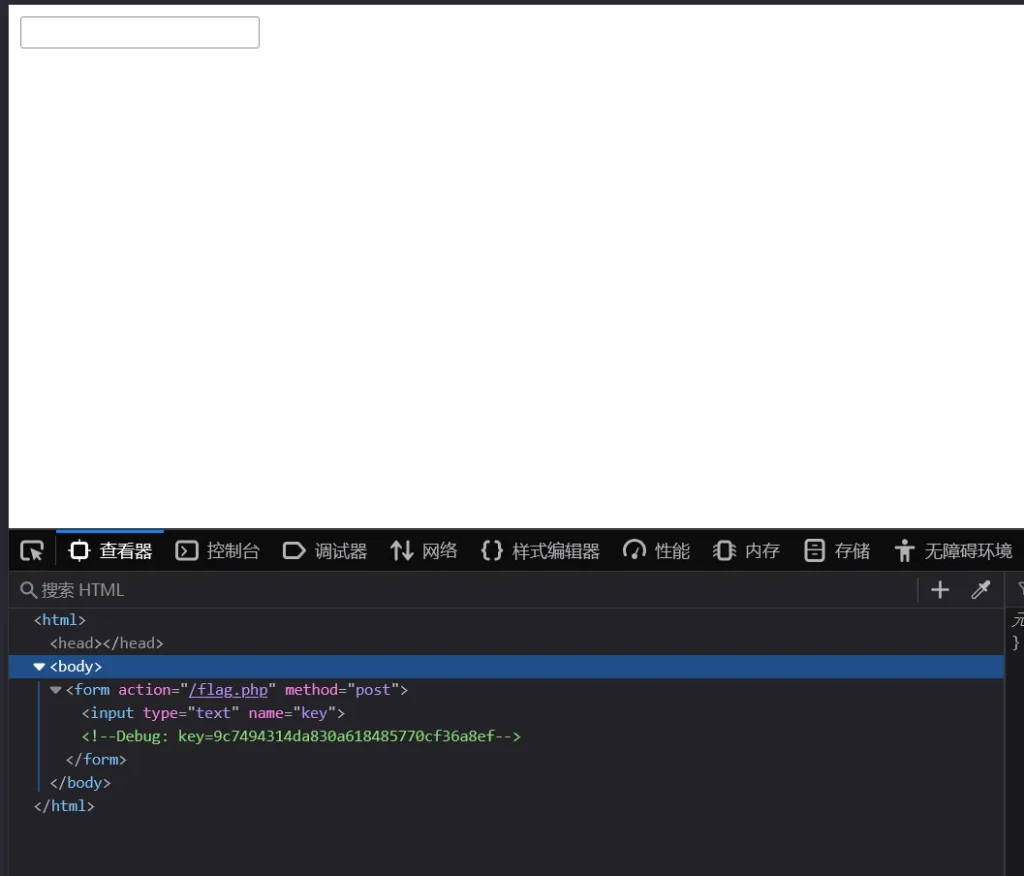Image resolution: width=1024 pixels, height=876 pixels.
Task: Click the magnifier icon in the HTML search
Action: click(x=28, y=590)
